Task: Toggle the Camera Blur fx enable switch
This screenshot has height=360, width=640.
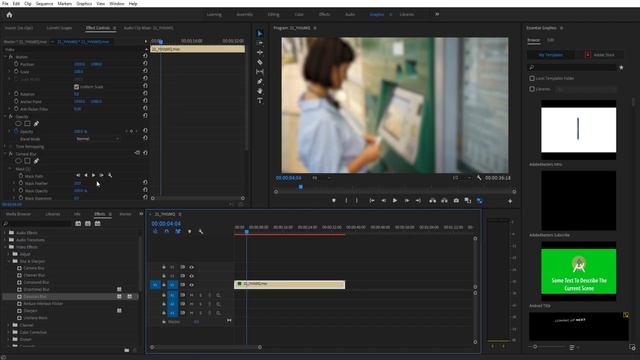Action: tap(11, 154)
